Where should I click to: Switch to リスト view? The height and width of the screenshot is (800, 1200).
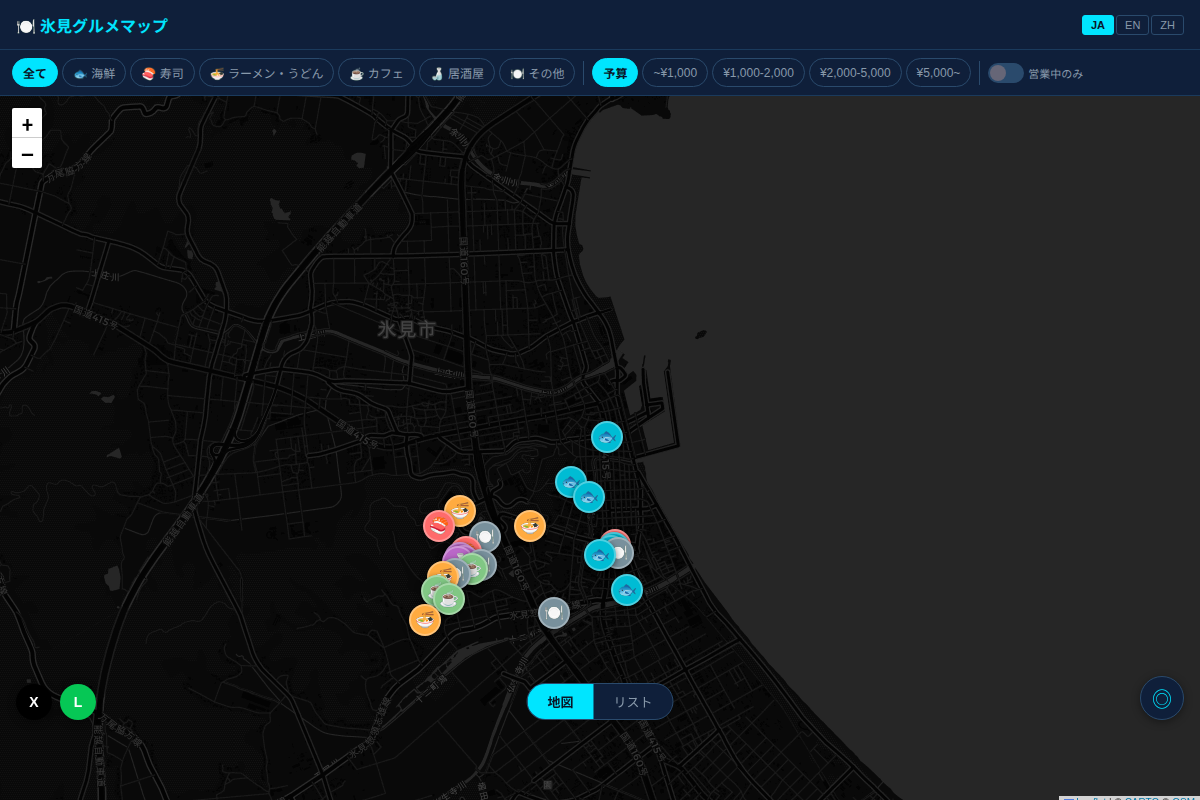pyautogui.click(x=633, y=702)
